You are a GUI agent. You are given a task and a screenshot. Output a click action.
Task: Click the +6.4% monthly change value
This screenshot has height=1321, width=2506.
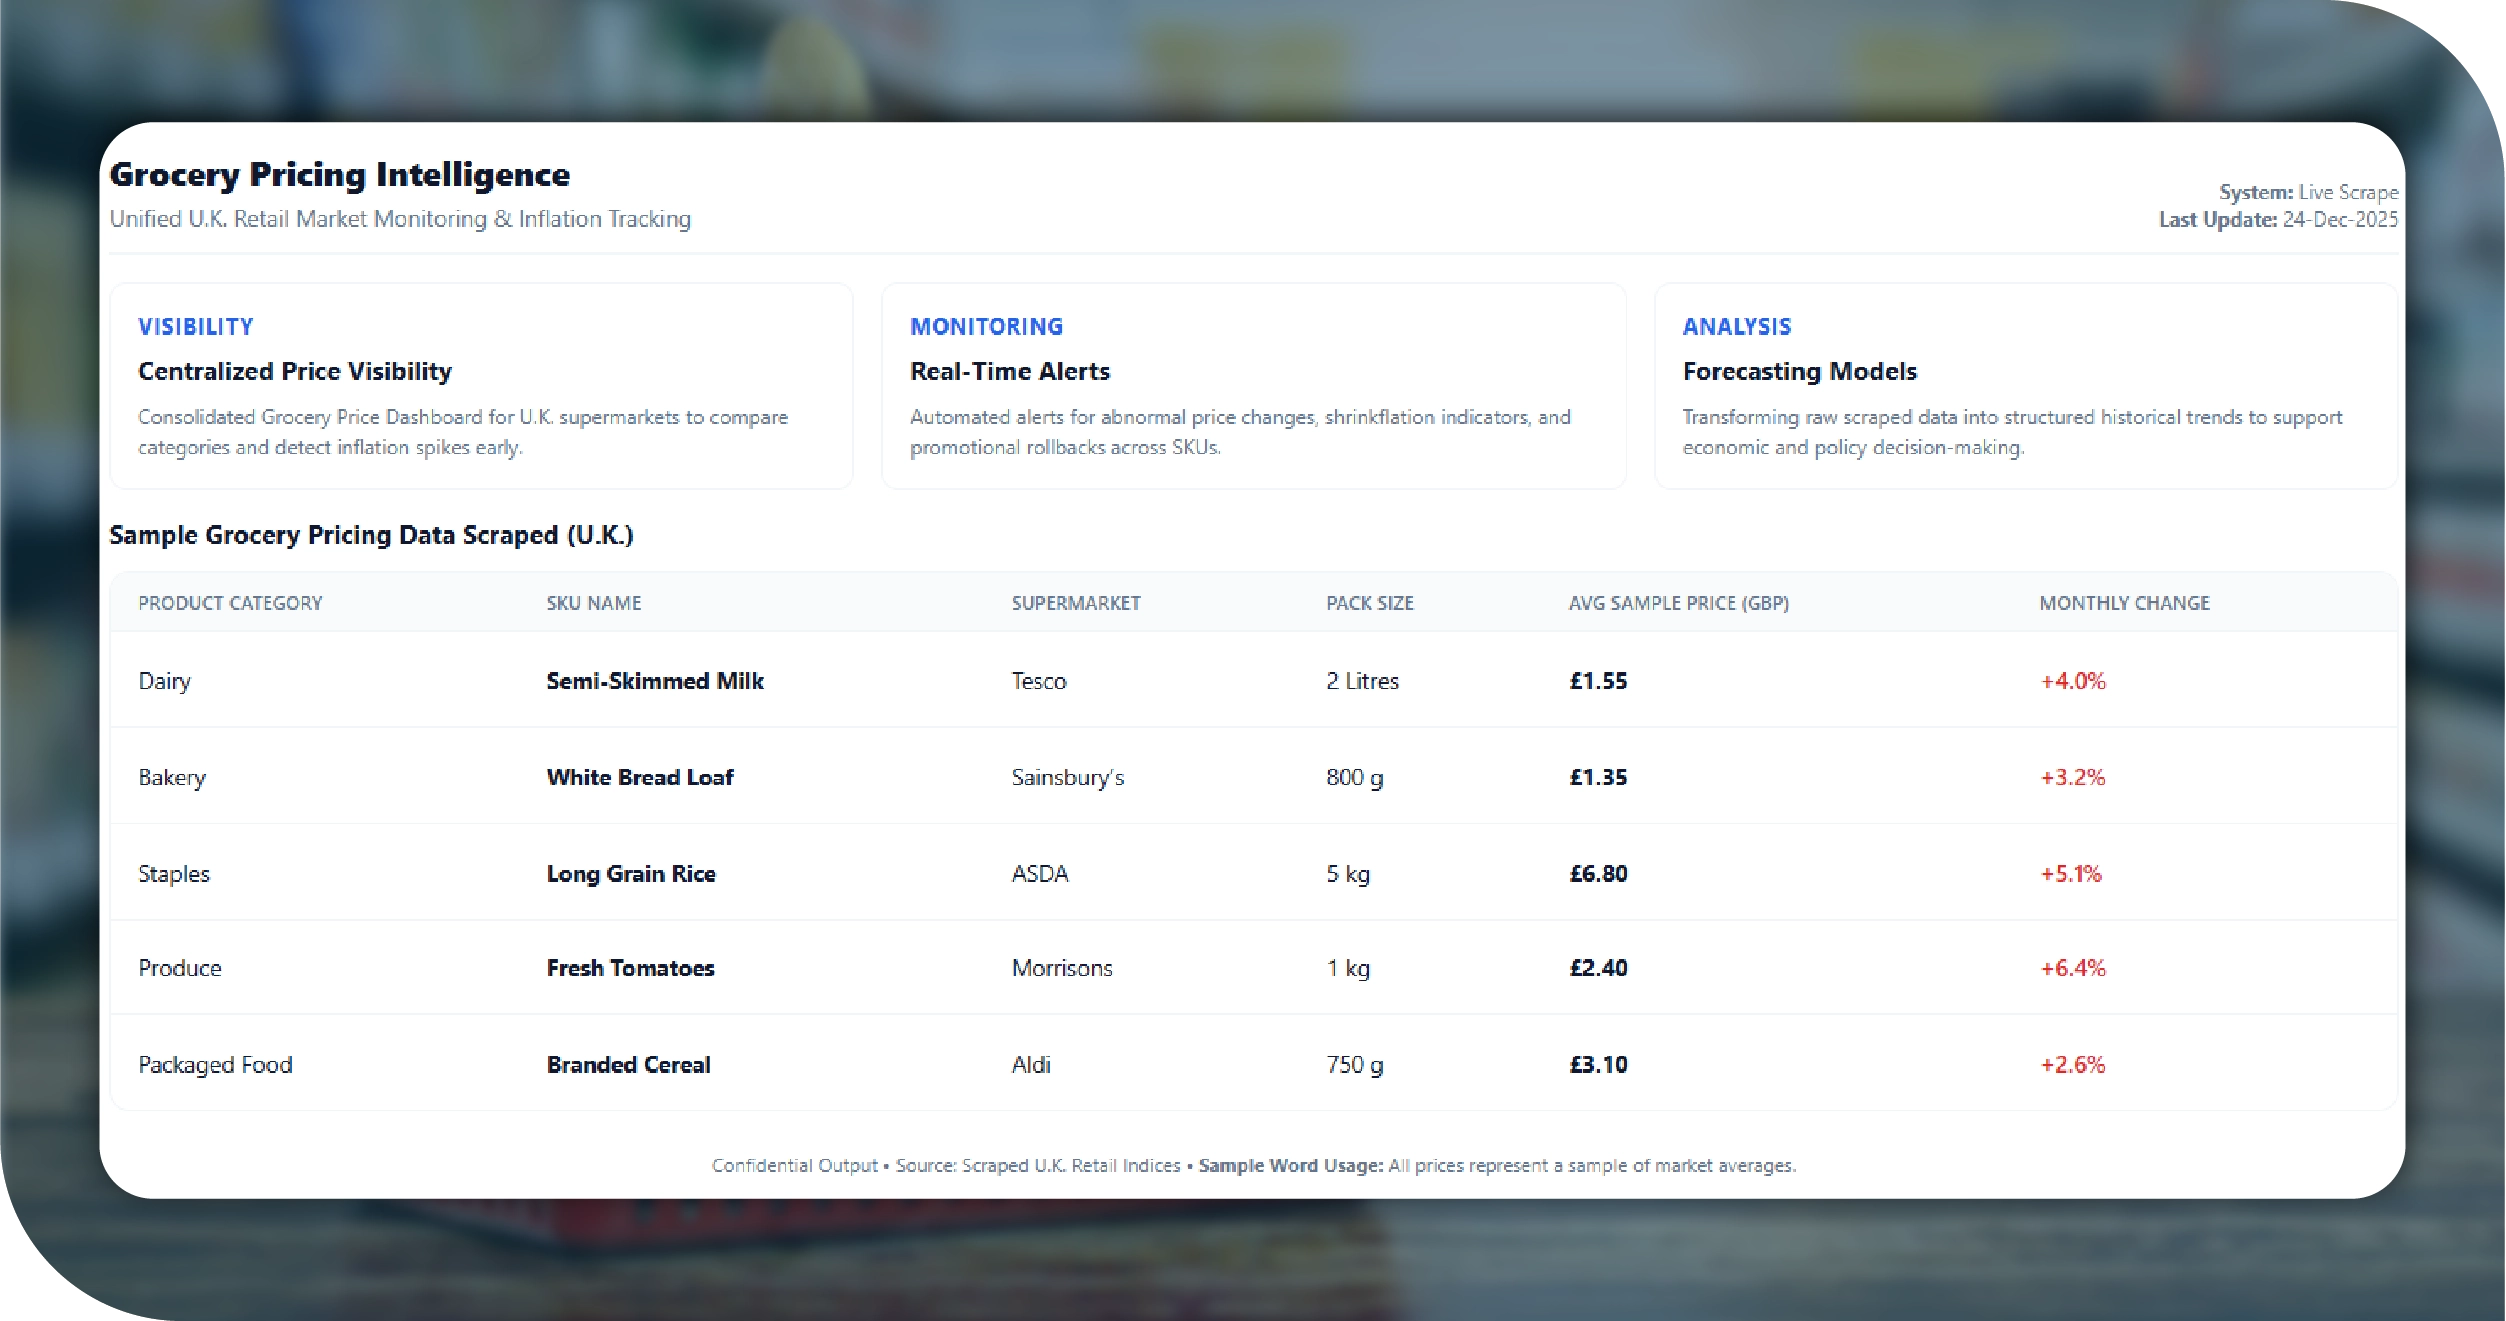coord(2072,968)
